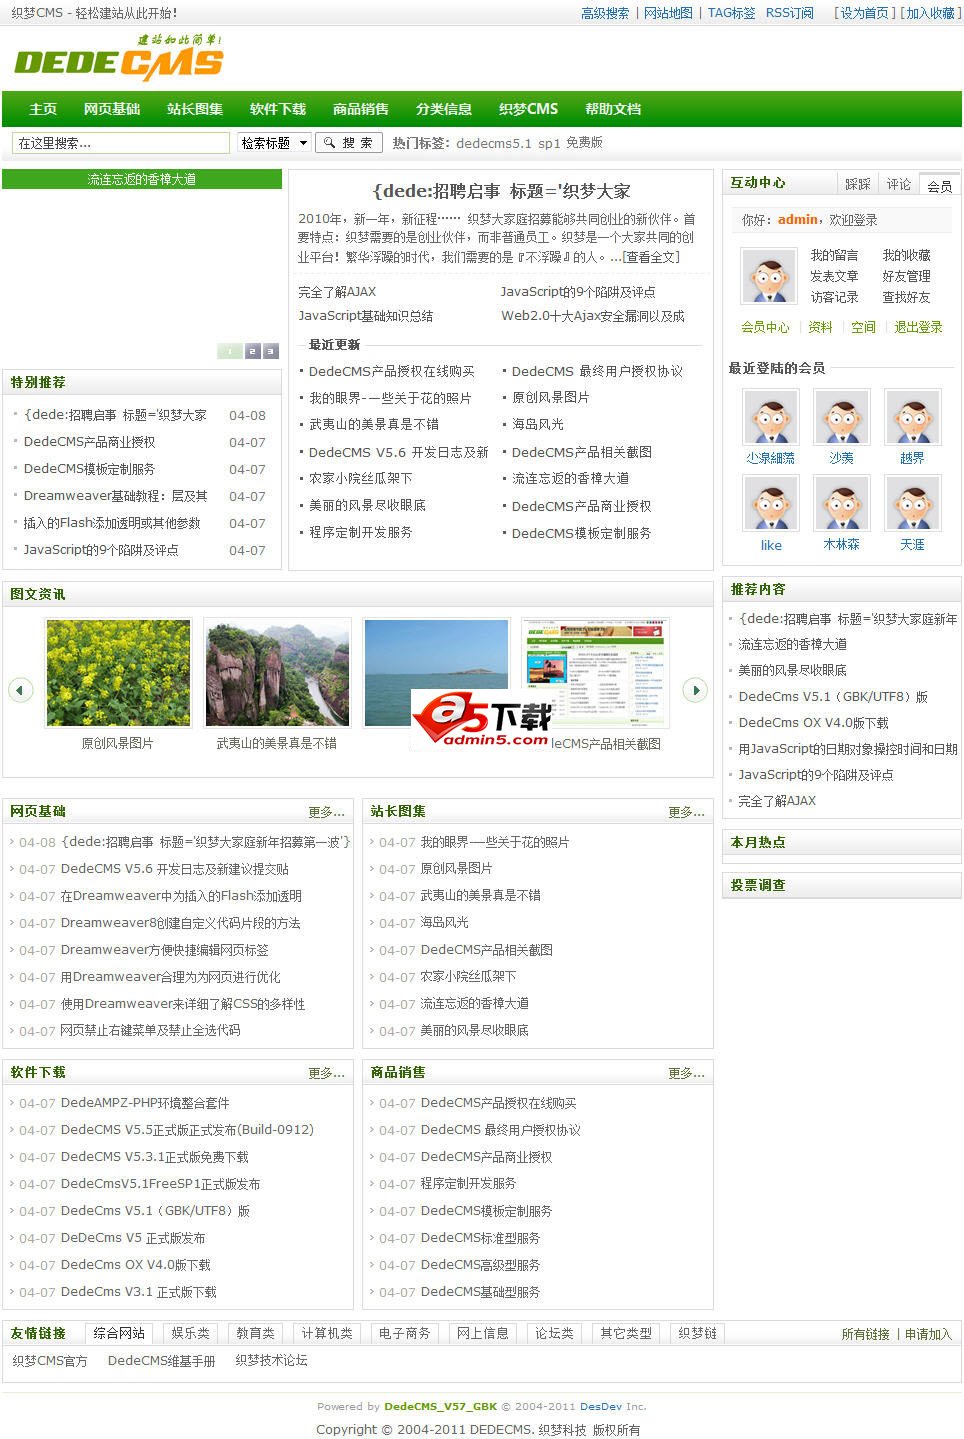Click the left carousel arrow in 图文资讯
This screenshot has height=1439, width=964.
(x=20, y=689)
